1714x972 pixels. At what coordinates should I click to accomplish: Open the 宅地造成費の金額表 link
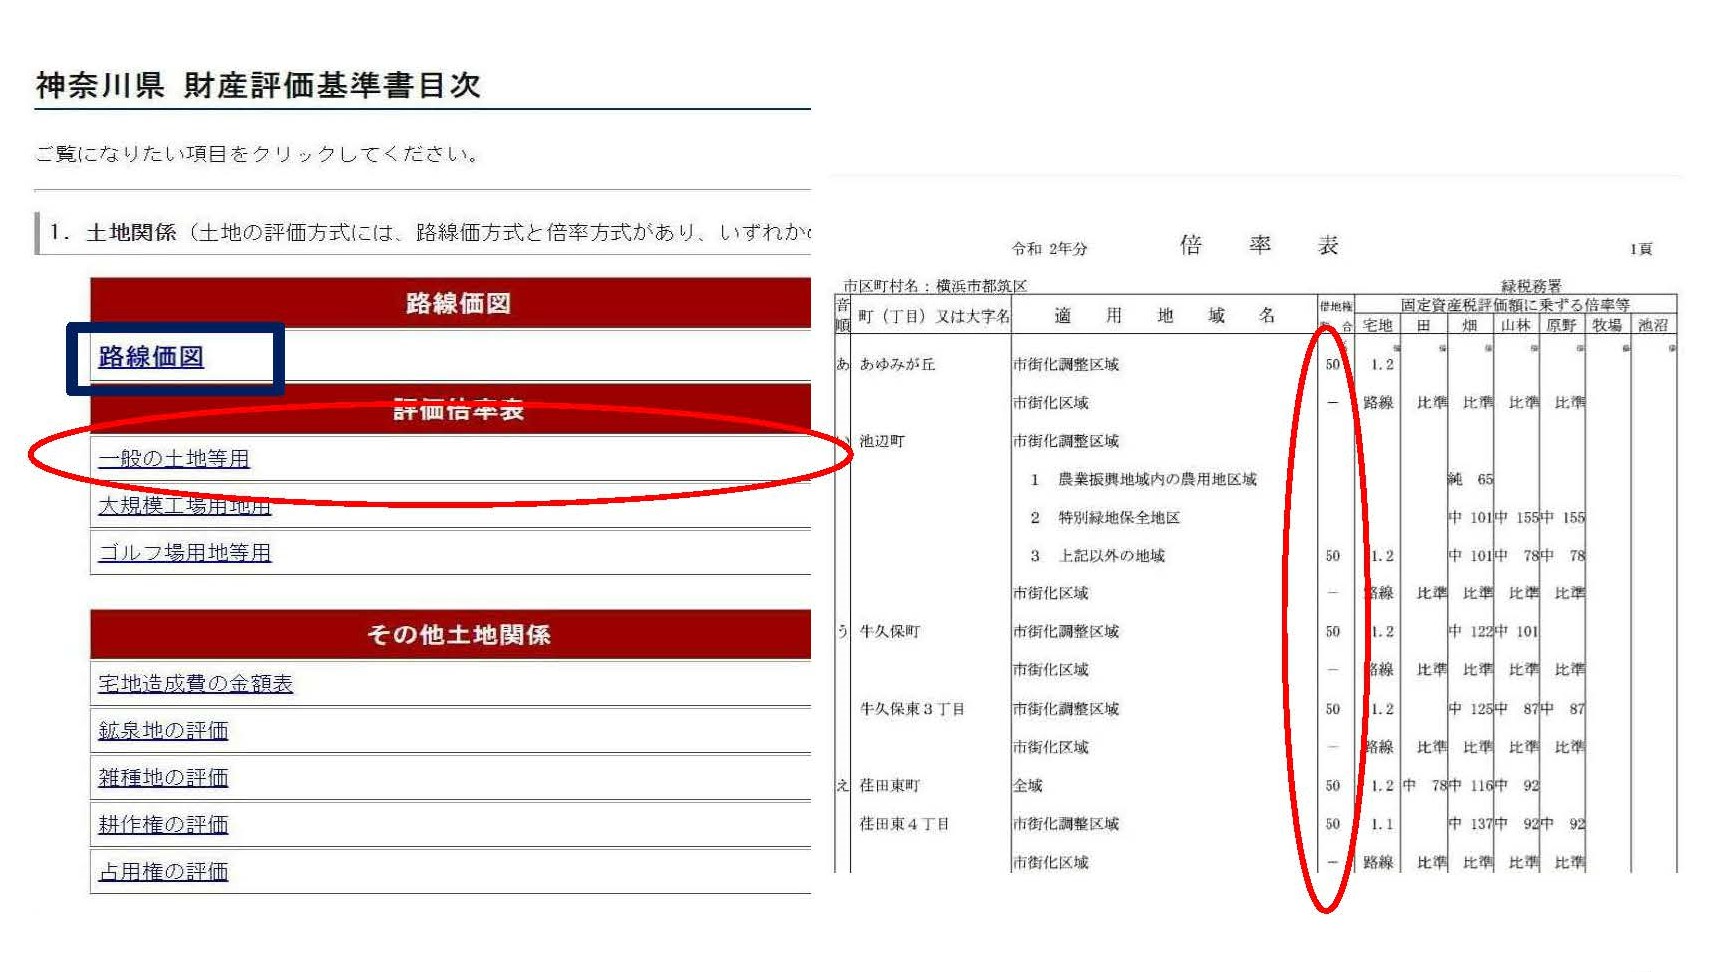195,684
